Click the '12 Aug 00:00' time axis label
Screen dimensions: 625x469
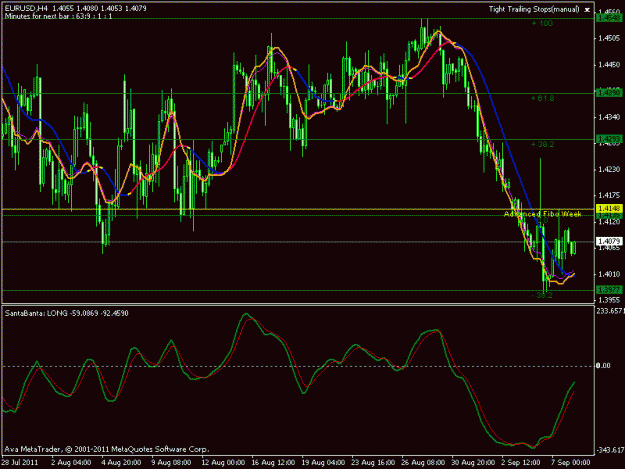(223, 462)
